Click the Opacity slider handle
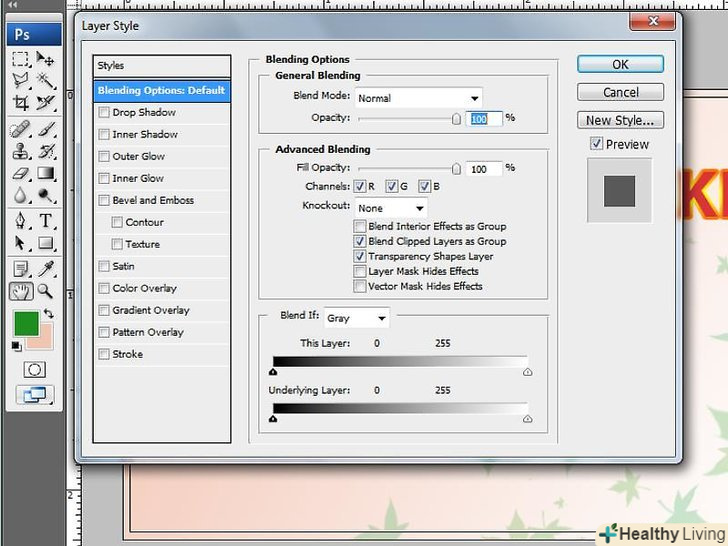 coord(456,119)
